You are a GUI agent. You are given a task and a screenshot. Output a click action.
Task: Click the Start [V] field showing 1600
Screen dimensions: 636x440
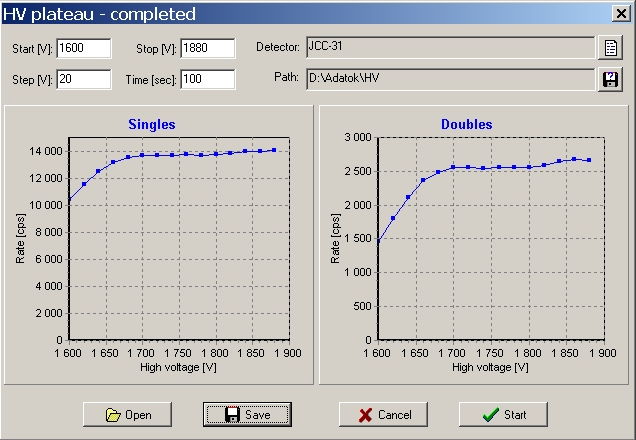(83, 49)
